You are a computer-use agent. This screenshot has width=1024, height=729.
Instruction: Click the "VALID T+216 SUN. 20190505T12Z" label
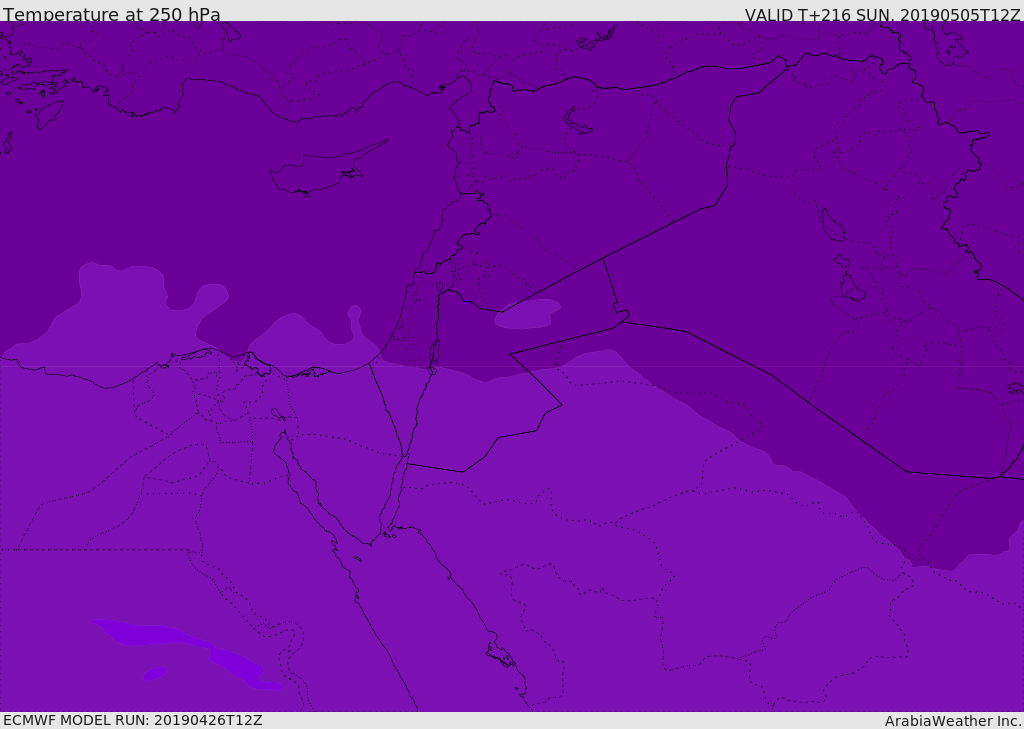click(x=882, y=15)
